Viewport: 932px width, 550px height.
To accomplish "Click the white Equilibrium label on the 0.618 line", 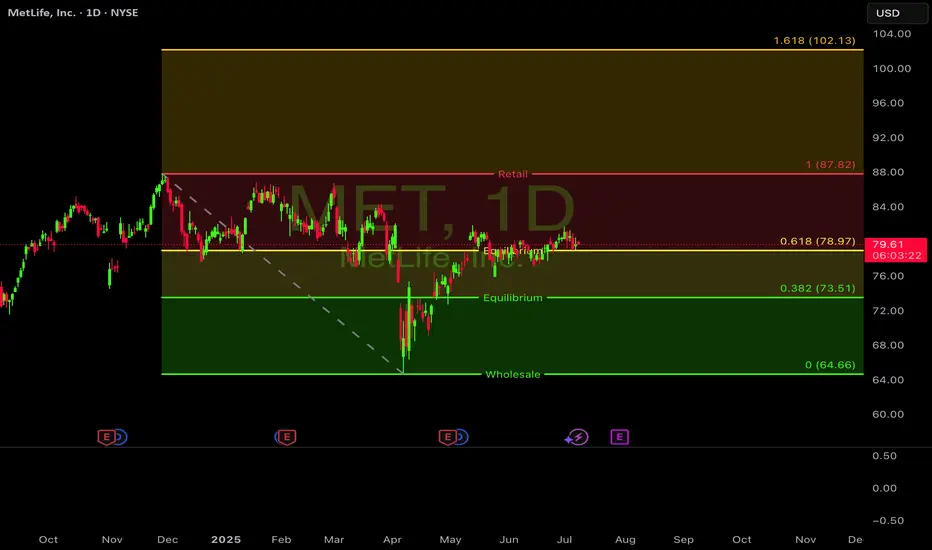I will click(512, 251).
